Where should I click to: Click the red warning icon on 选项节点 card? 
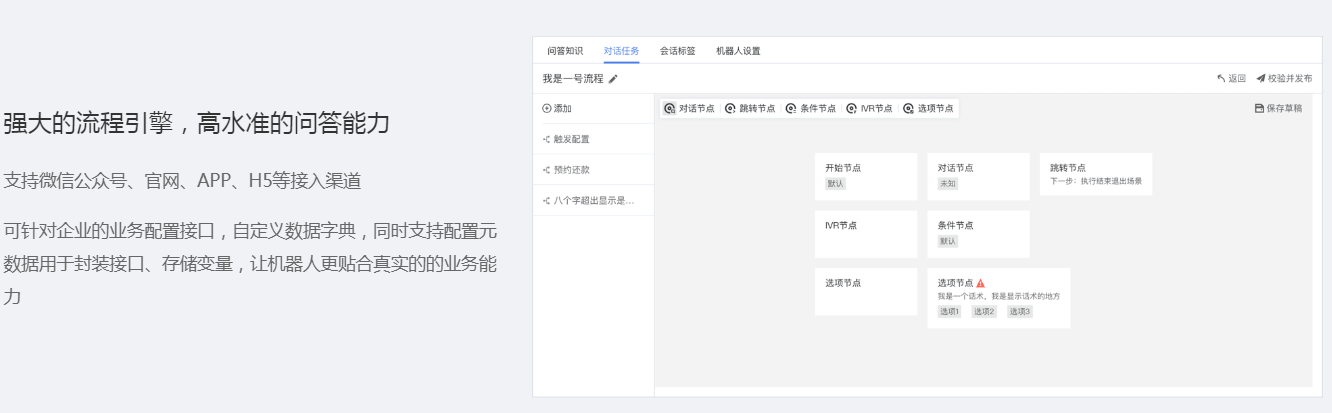coord(980,283)
